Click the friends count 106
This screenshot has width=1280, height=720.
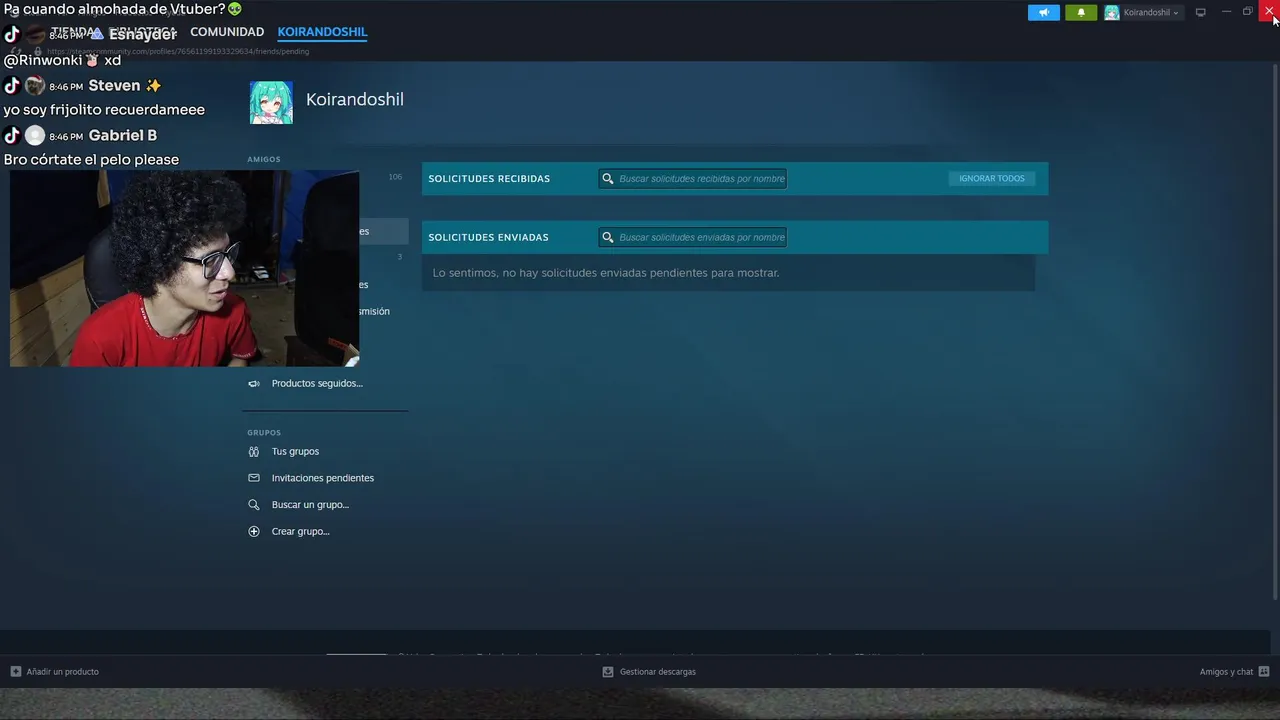pos(395,177)
